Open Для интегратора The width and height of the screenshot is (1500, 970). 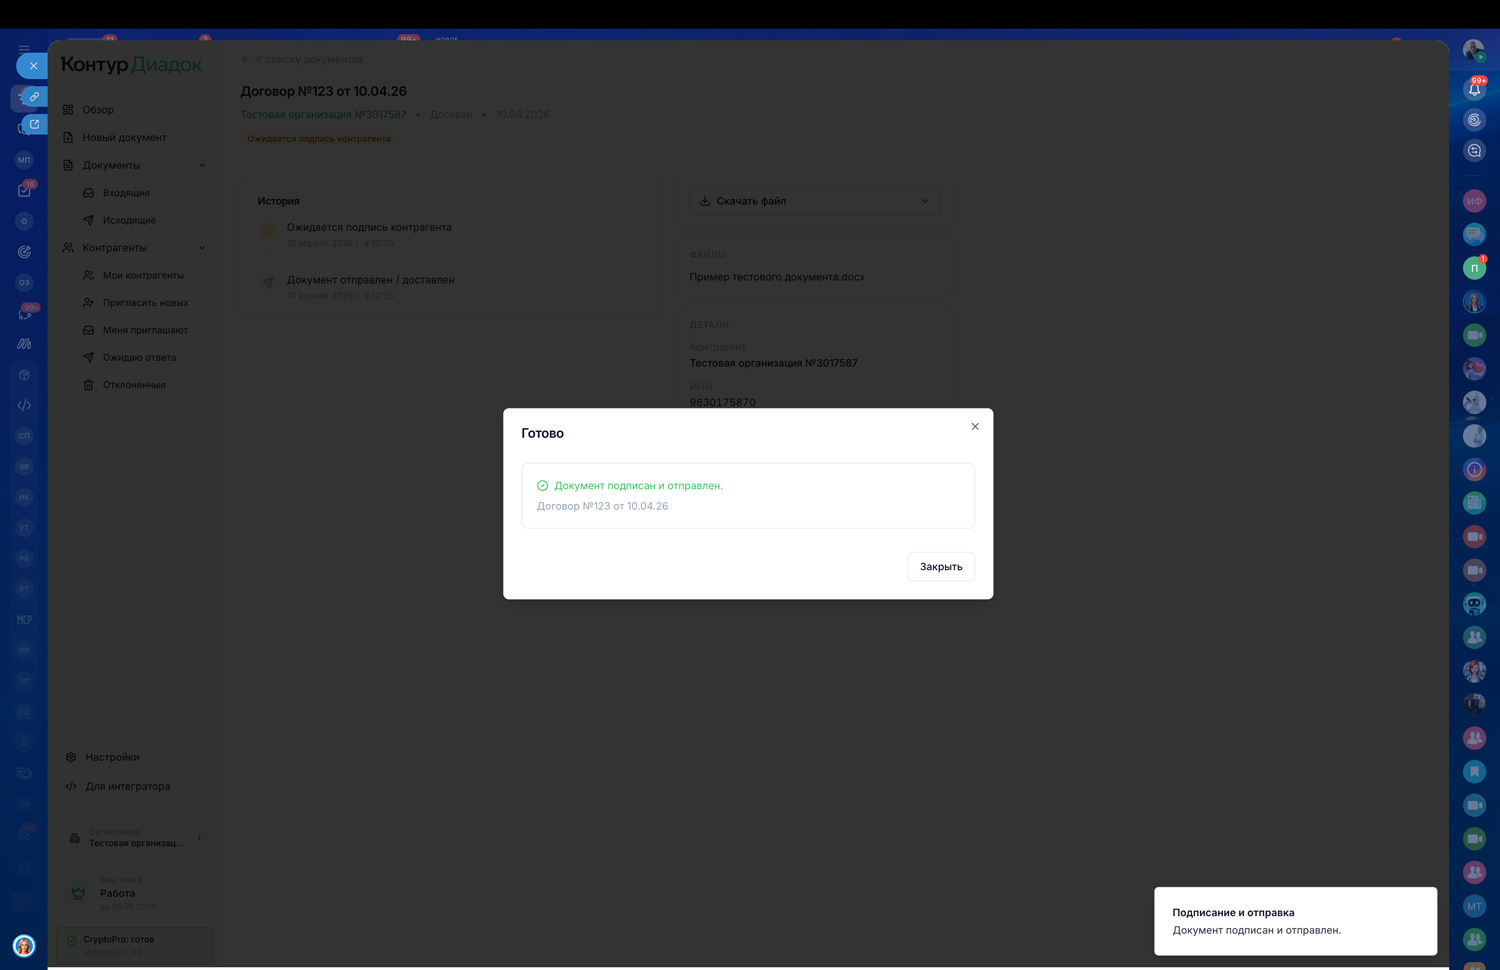[x=127, y=787]
